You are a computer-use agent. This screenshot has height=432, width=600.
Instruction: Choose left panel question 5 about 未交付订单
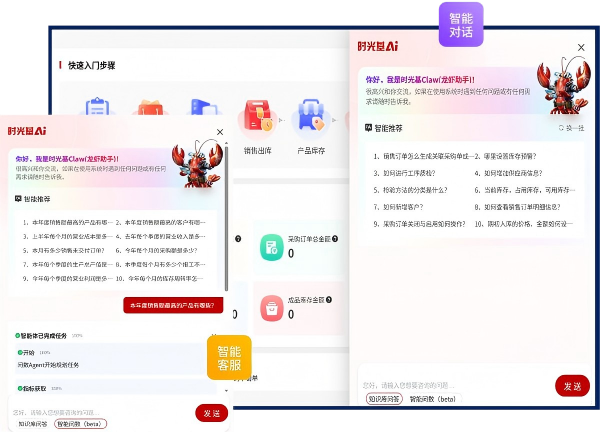point(63,250)
